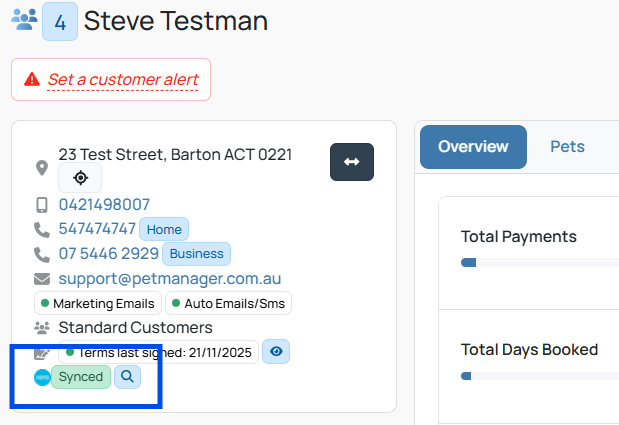This screenshot has height=425, width=619.
Task: Click the Xero logo icon
Action: 42,378
